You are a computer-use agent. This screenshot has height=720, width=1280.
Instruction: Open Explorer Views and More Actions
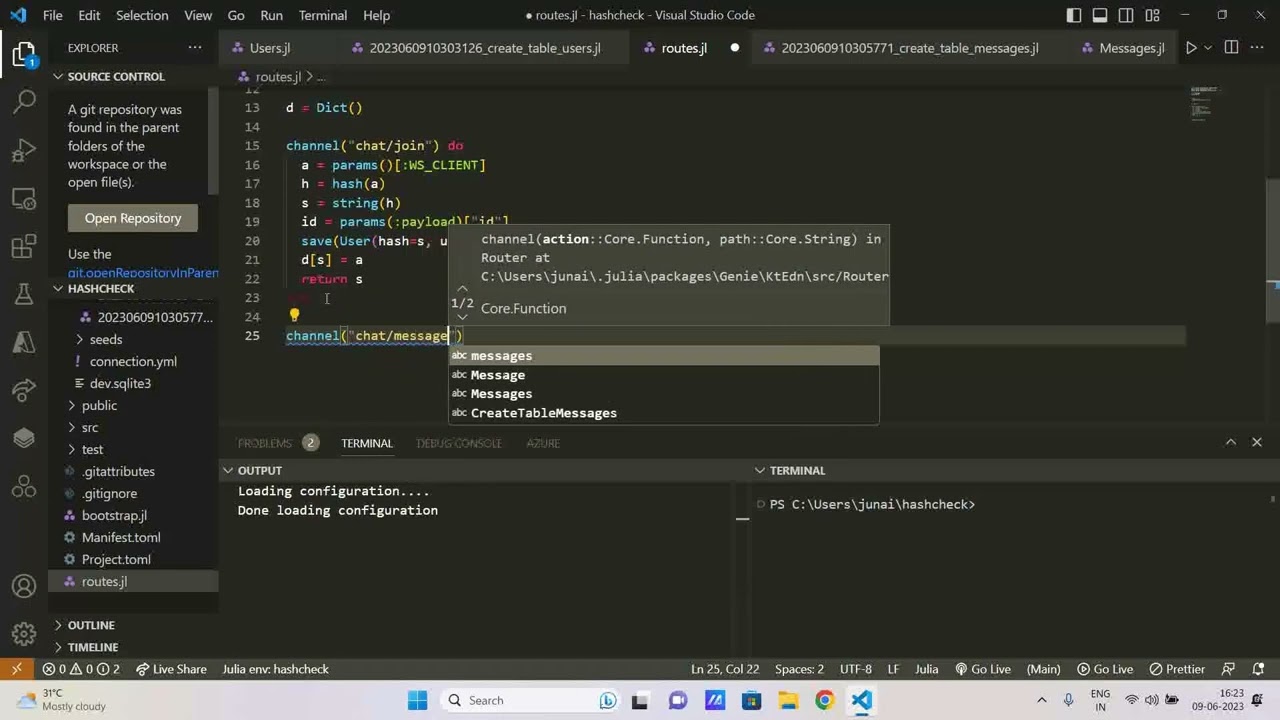(x=194, y=48)
